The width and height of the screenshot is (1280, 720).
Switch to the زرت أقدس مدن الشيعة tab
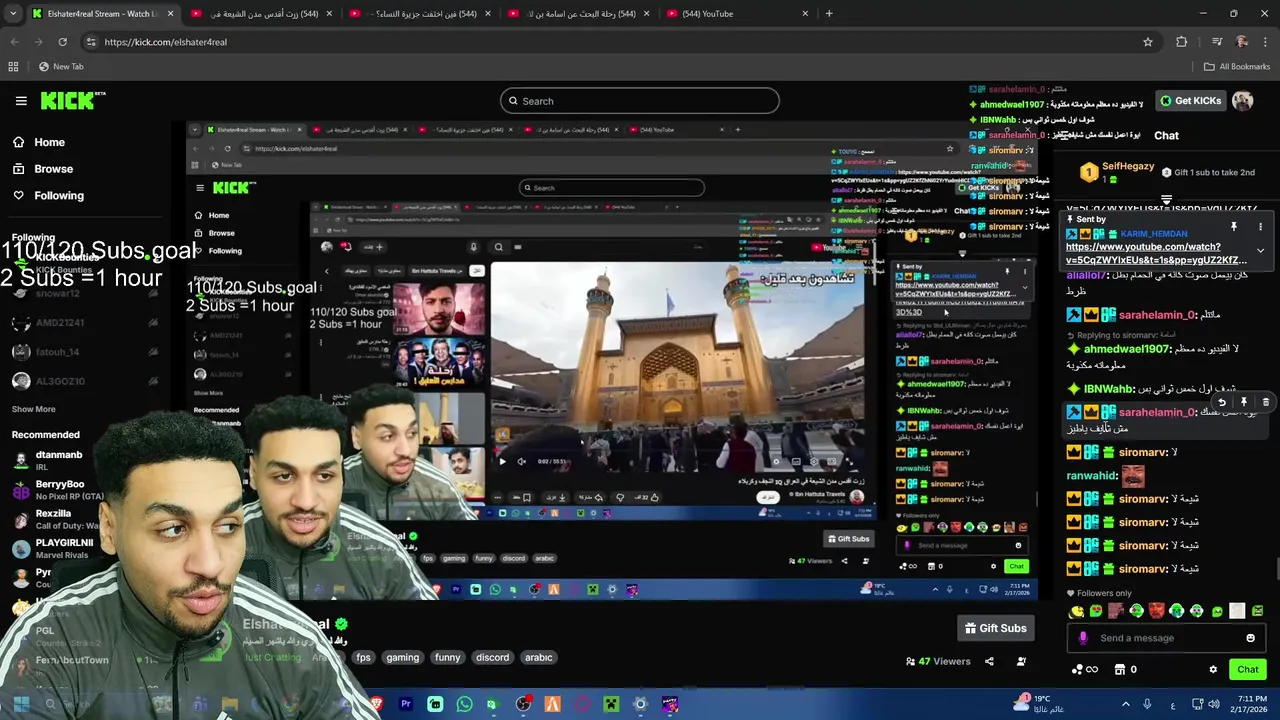point(260,14)
